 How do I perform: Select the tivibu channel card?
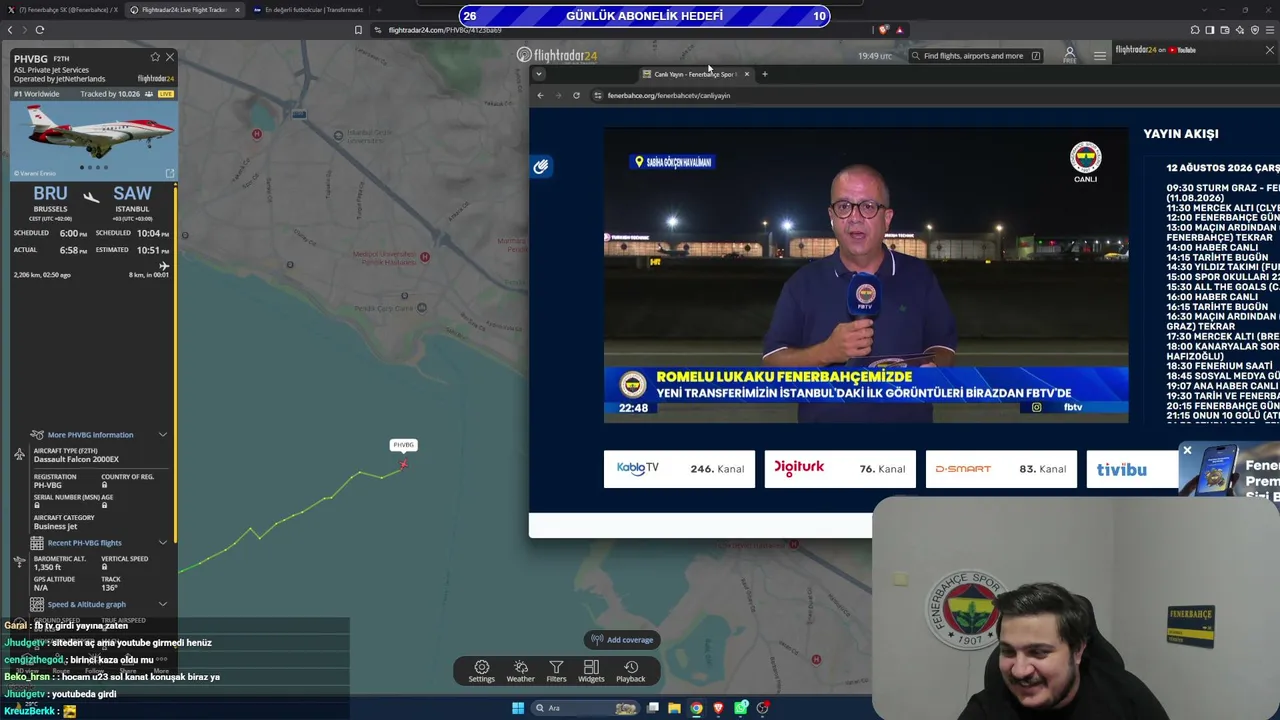(x=1132, y=469)
